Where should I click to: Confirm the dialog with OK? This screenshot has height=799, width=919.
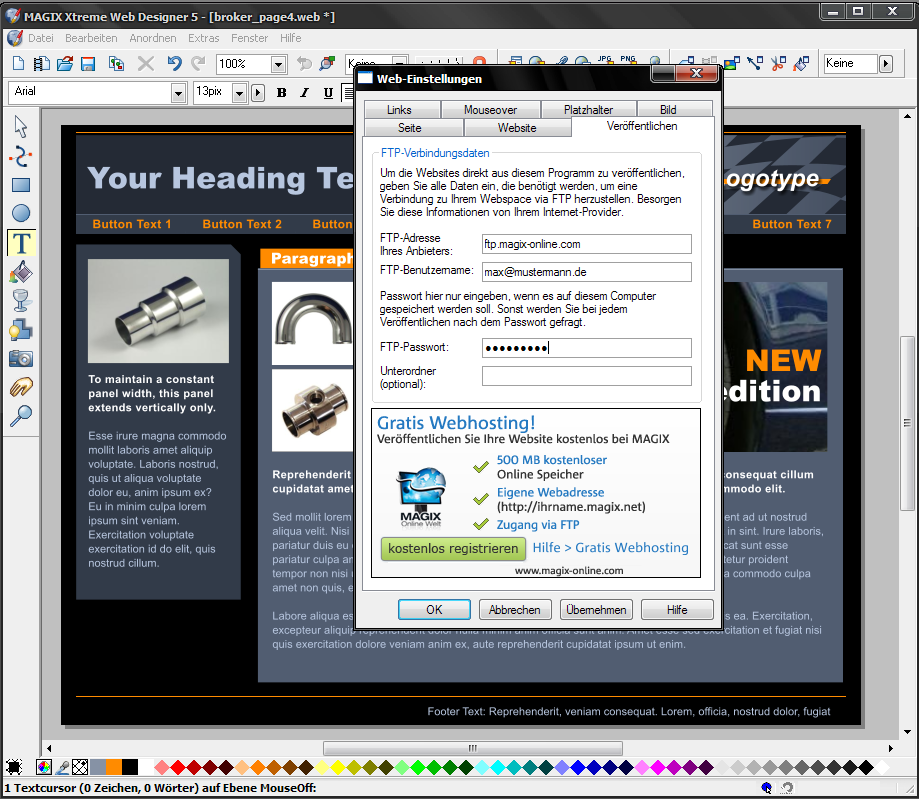coord(434,610)
